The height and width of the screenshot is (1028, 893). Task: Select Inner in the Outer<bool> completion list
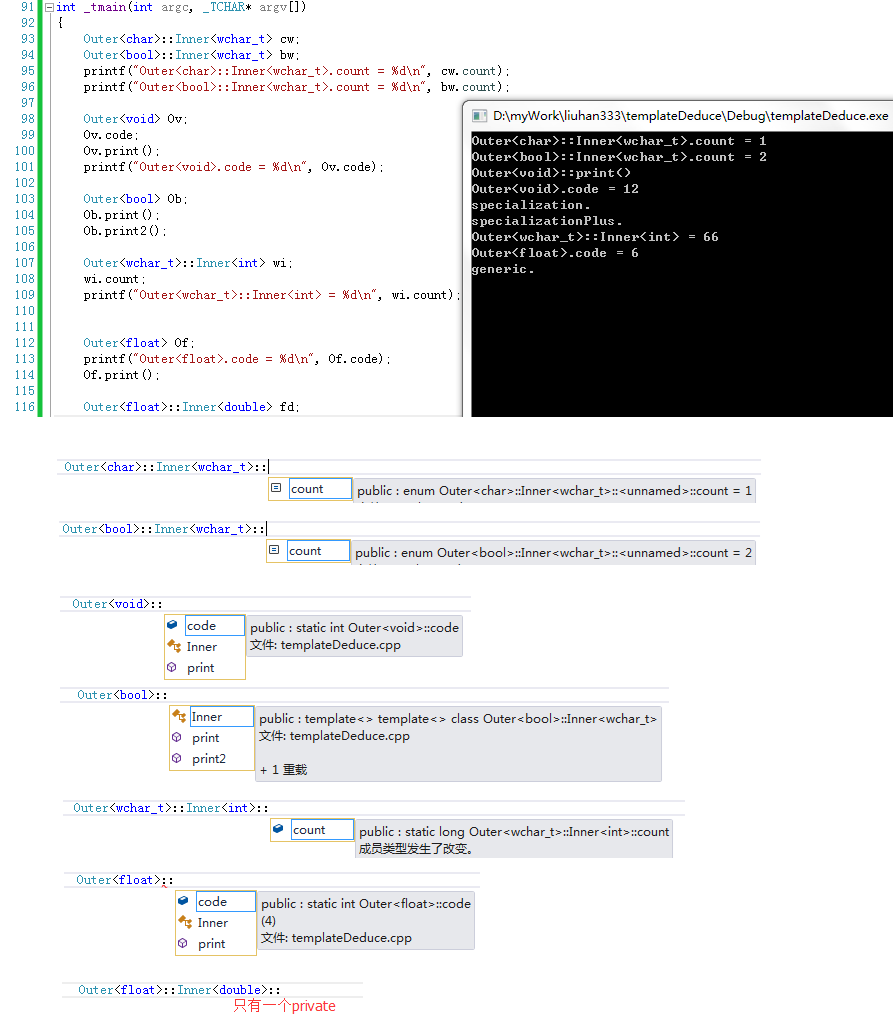tap(222, 717)
